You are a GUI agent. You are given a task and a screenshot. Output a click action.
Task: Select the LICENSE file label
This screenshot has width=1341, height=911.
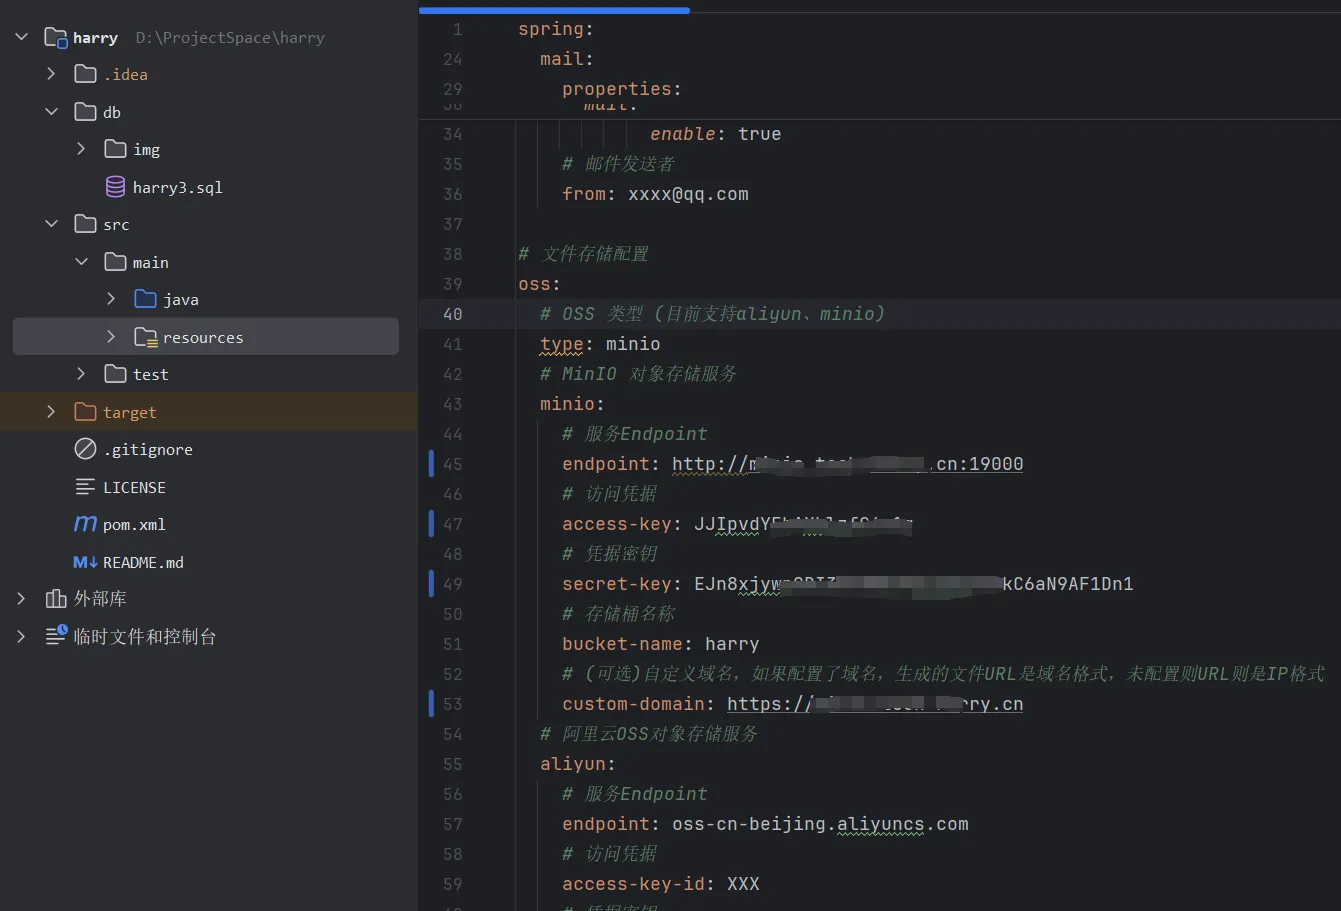tap(134, 487)
